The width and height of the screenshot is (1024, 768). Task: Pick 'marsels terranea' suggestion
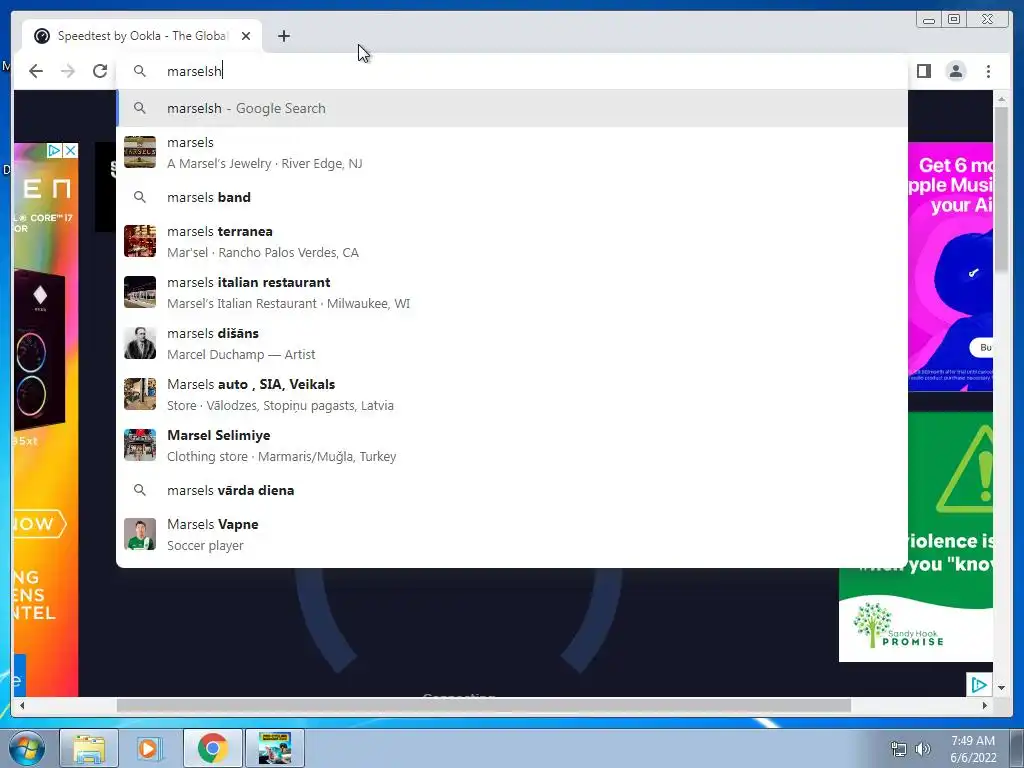pos(512,242)
